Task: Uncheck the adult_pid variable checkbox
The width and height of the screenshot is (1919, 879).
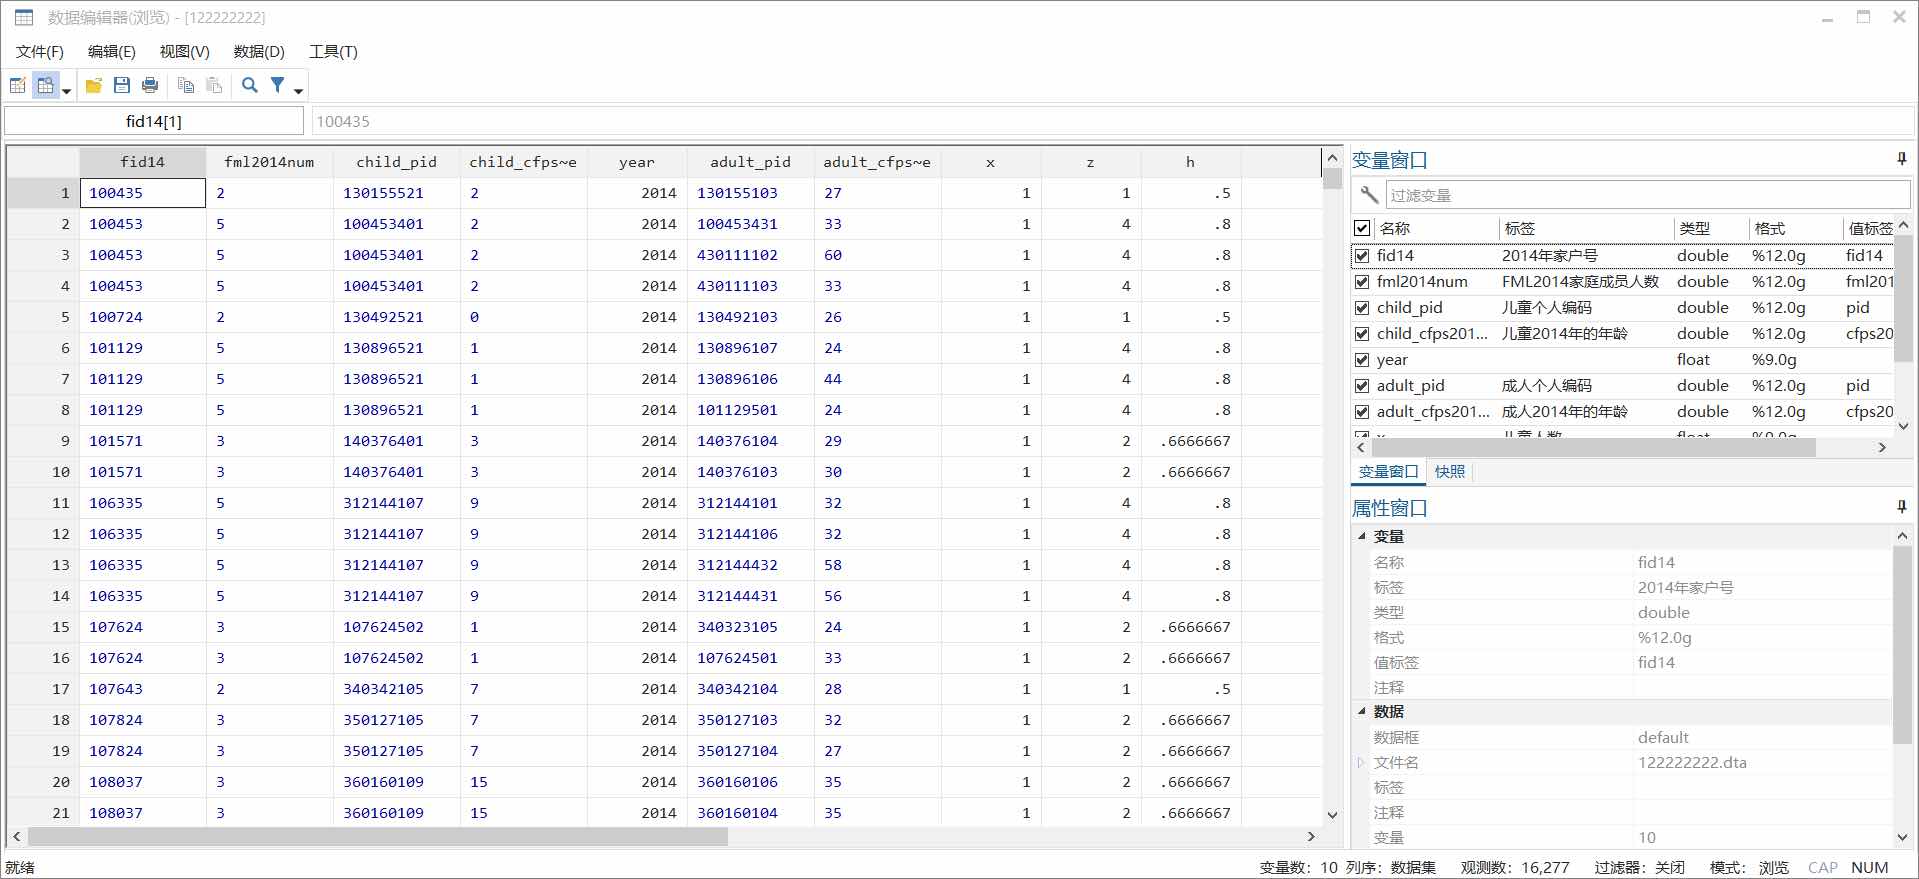Action: 1362,386
